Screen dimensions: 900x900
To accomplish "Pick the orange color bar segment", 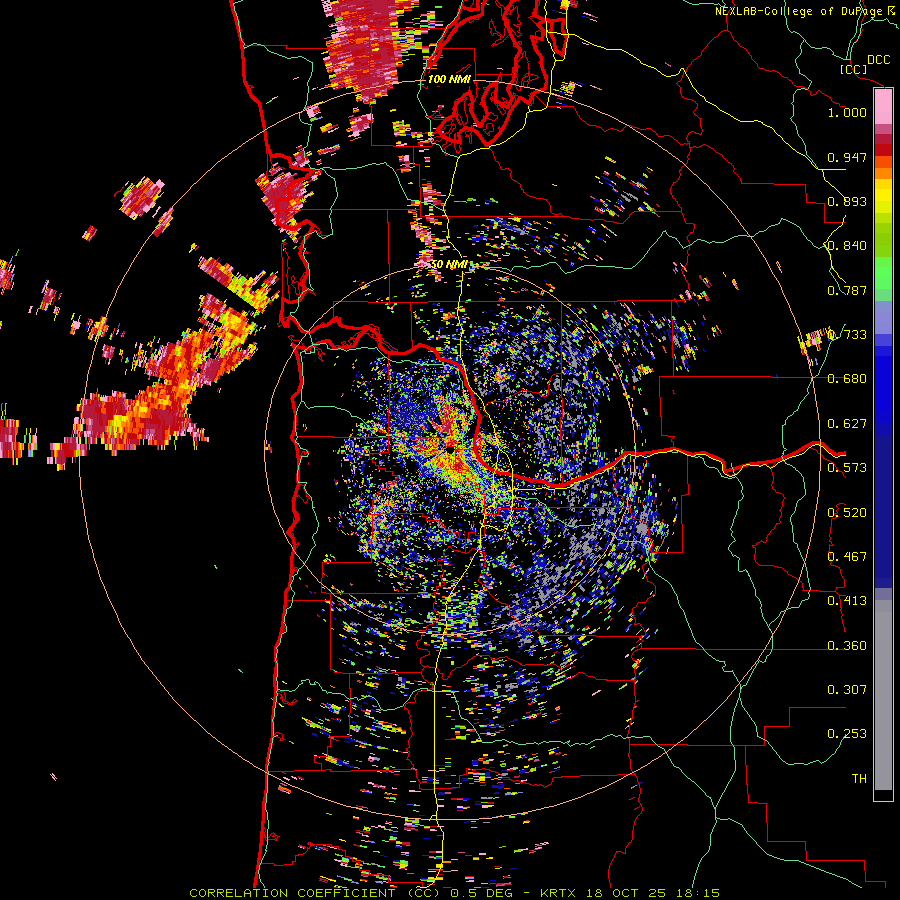I will tap(883, 173).
